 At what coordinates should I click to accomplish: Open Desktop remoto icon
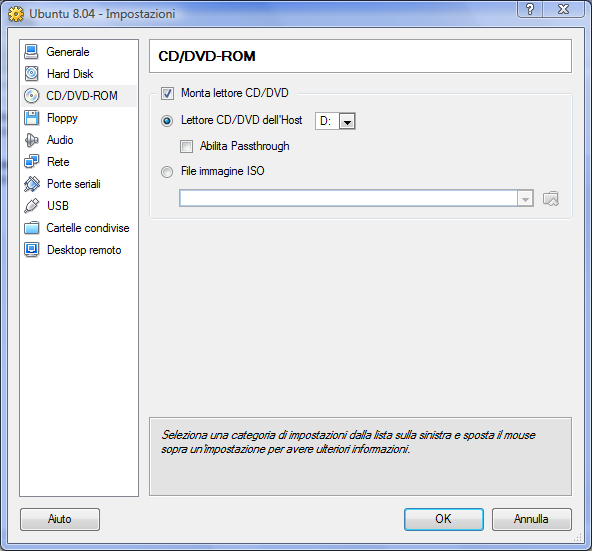(x=31, y=250)
